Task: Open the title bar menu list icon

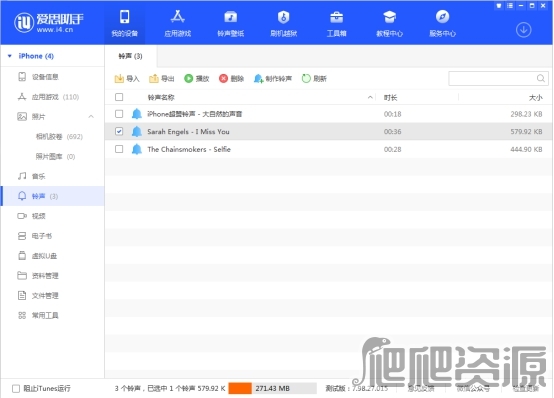Action: (x=510, y=6)
